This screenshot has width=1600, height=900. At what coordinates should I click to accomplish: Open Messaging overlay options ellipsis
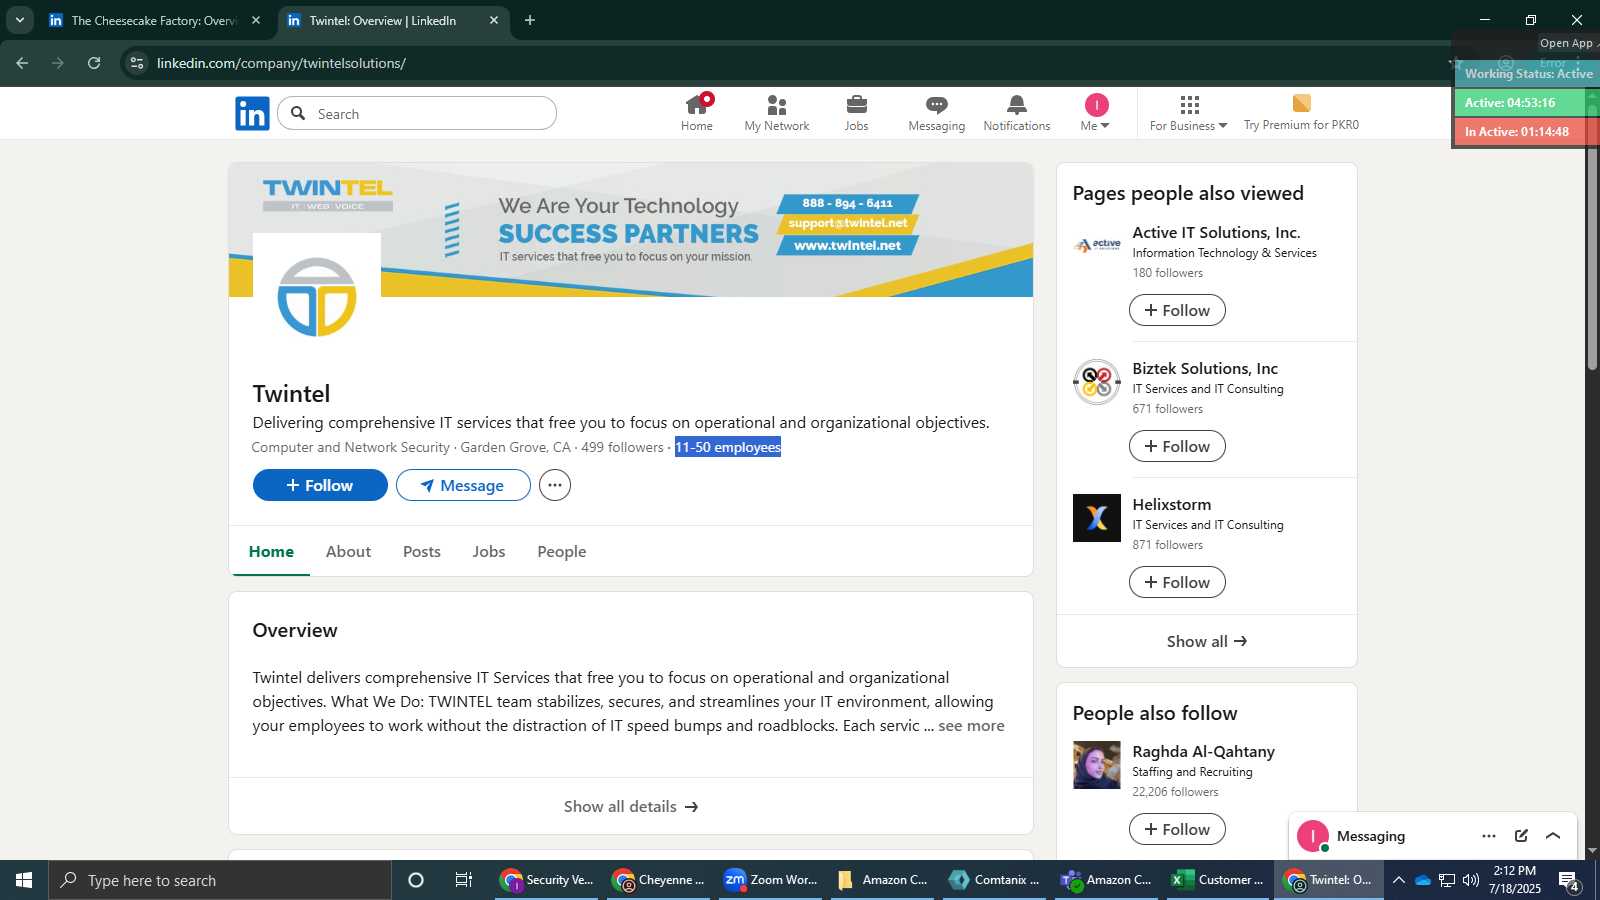(x=1489, y=836)
